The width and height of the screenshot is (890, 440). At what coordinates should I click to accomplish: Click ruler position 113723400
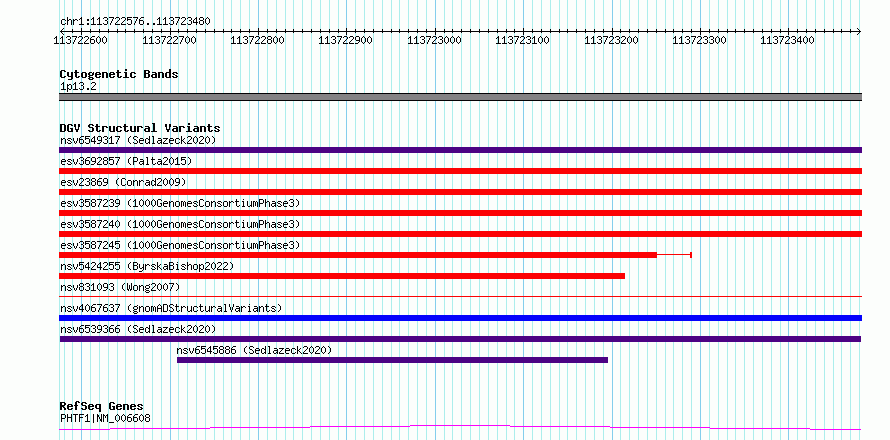(x=787, y=40)
